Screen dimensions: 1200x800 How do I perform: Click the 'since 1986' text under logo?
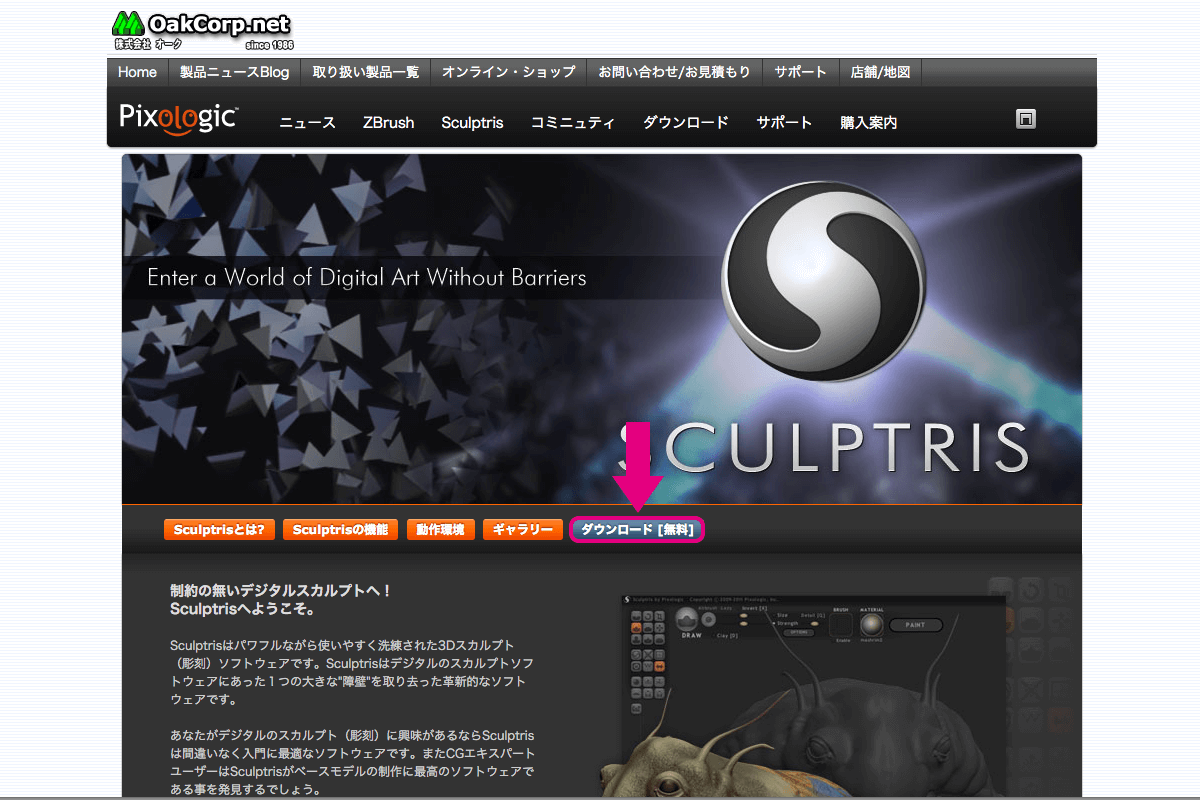tap(269, 45)
